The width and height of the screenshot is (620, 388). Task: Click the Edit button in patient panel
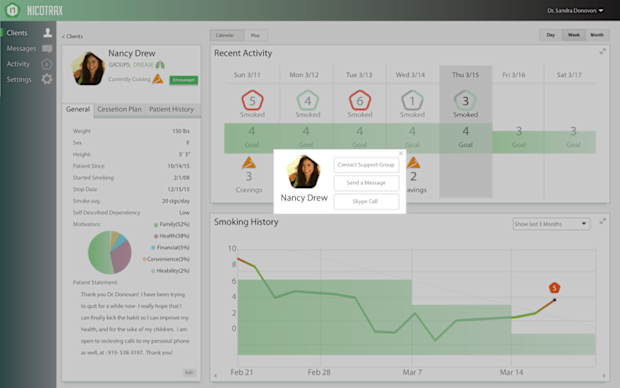click(x=189, y=373)
